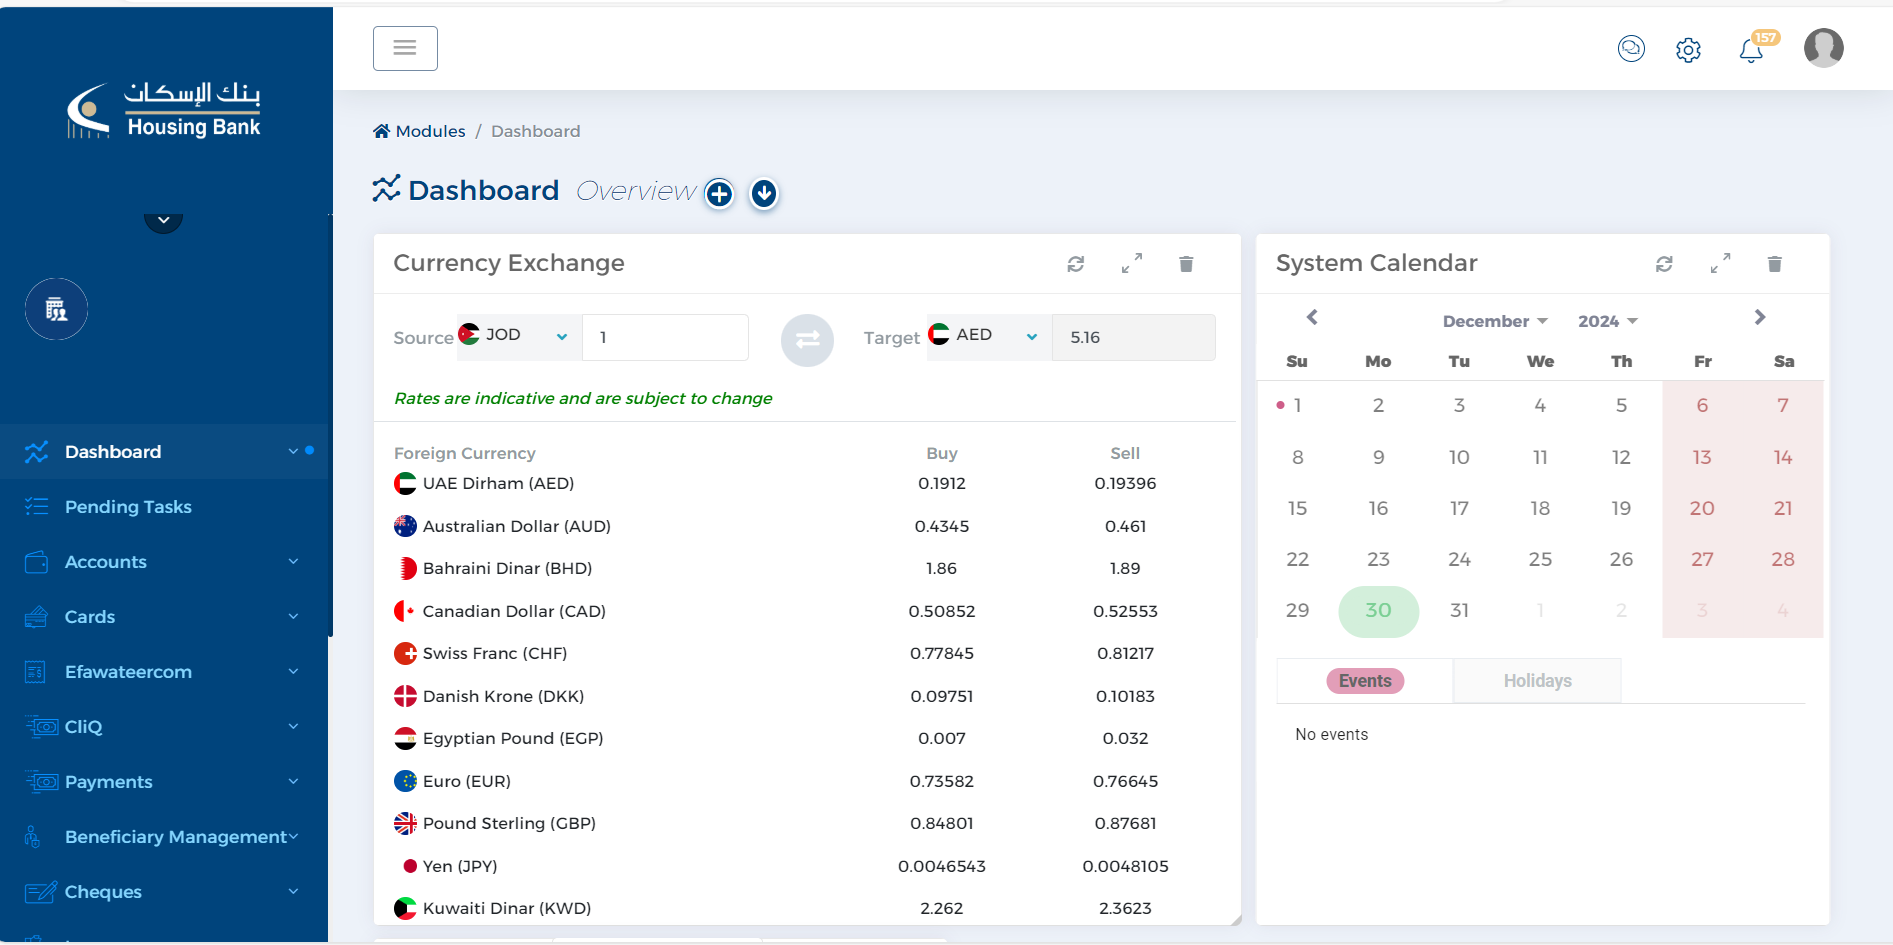The height and width of the screenshot is (945, 1893).
Task: Refresh the Currency Exchange widget
Action: 1076,264
